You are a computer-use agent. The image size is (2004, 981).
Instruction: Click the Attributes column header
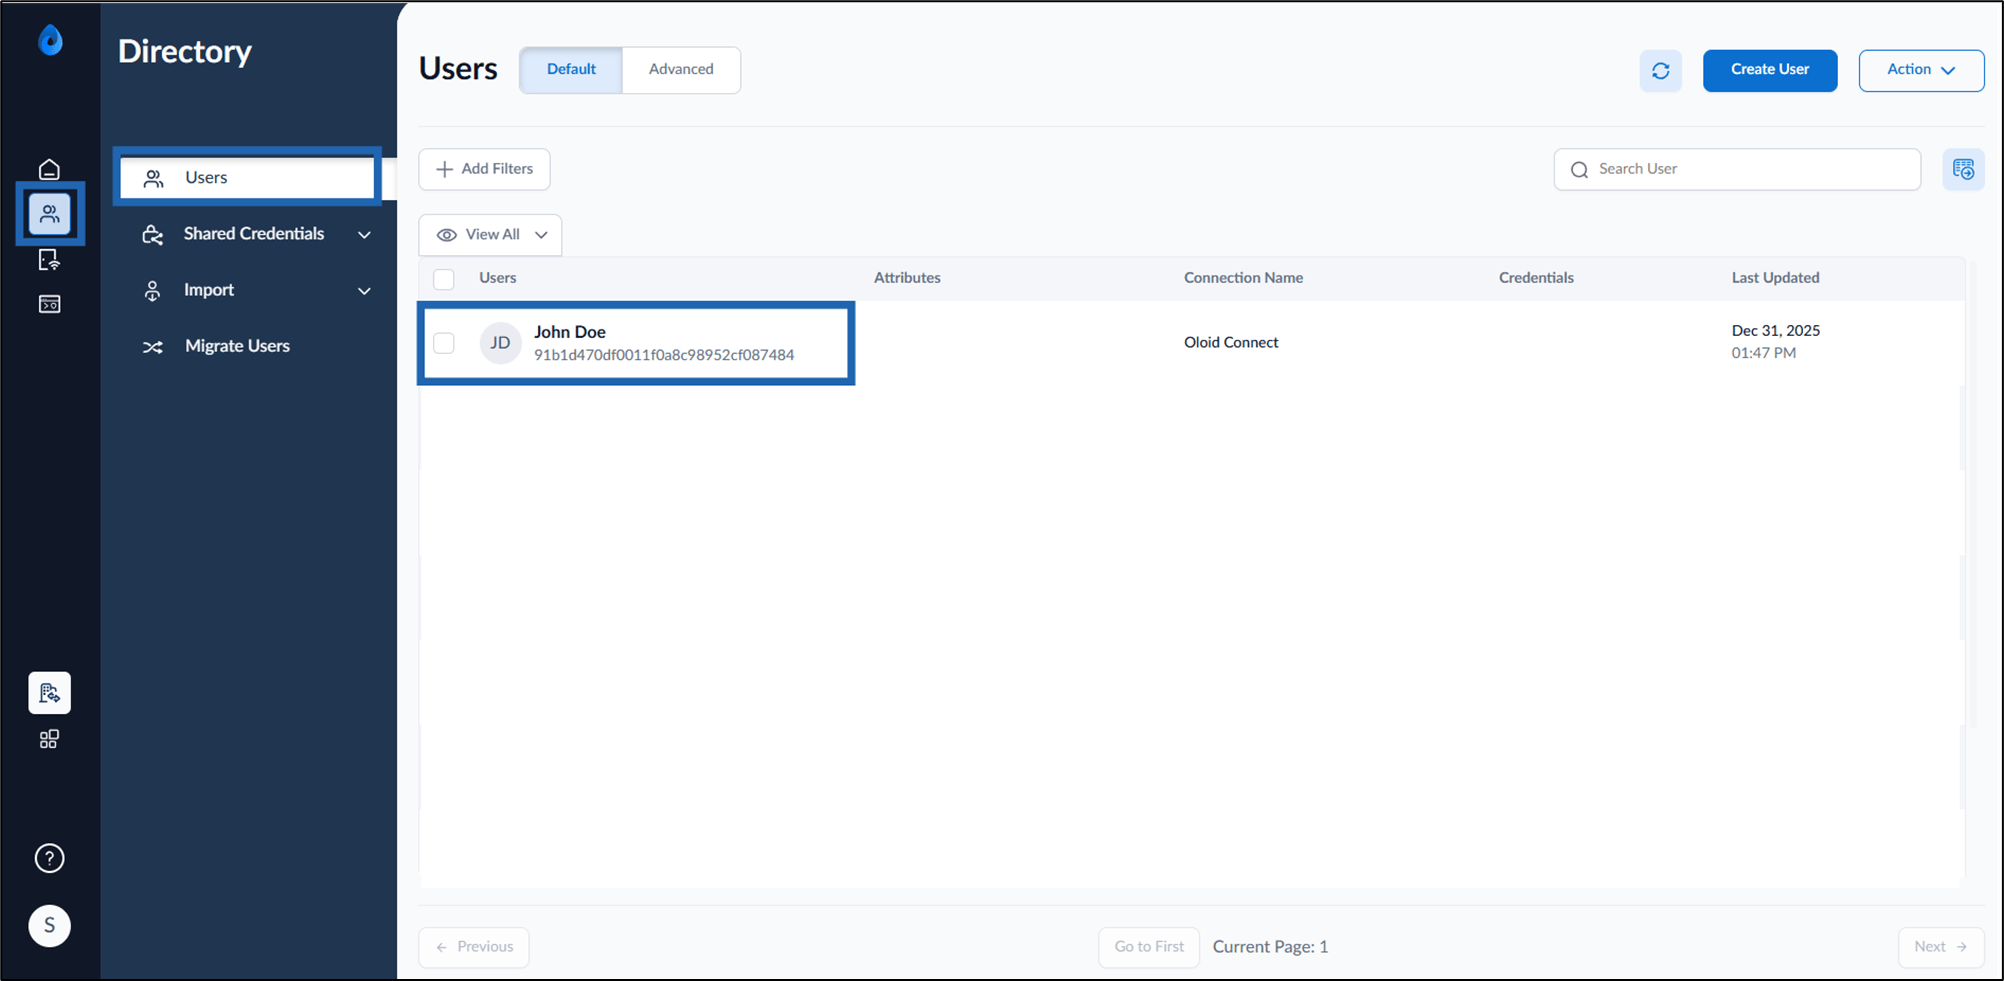point(907,278)
